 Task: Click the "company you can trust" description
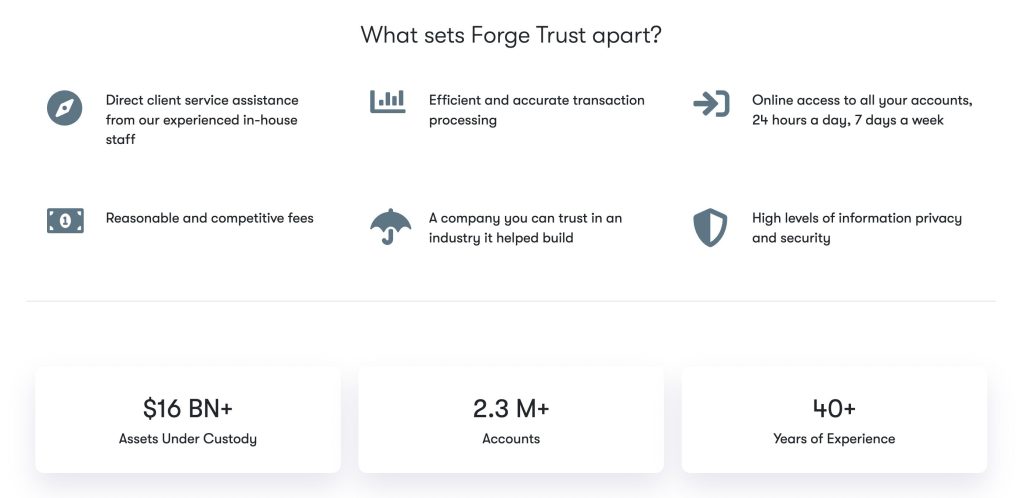pyautogui.click(x=525, y=228)
